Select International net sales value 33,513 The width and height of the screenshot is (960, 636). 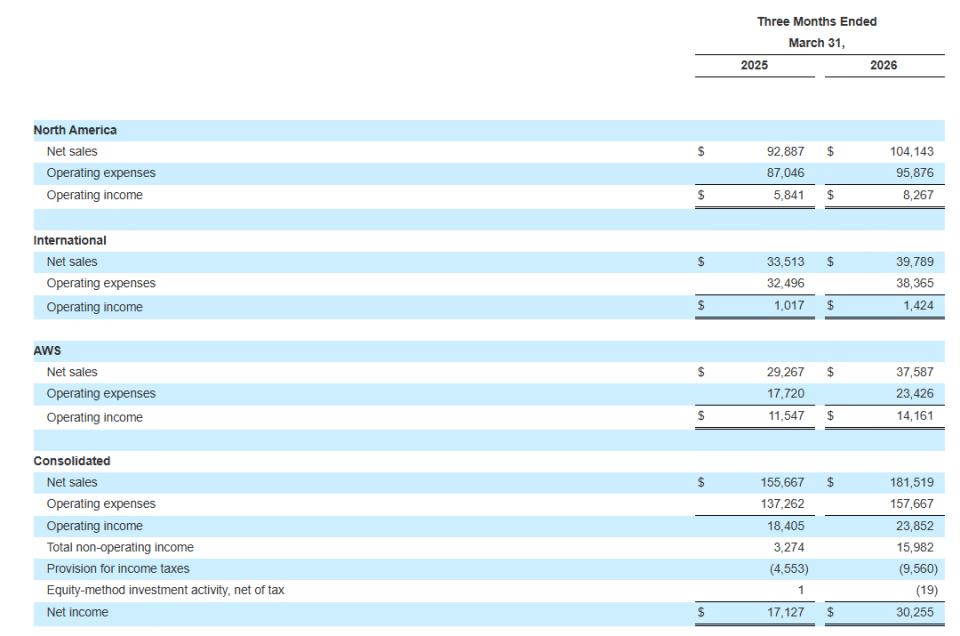[x=786, y=261]
